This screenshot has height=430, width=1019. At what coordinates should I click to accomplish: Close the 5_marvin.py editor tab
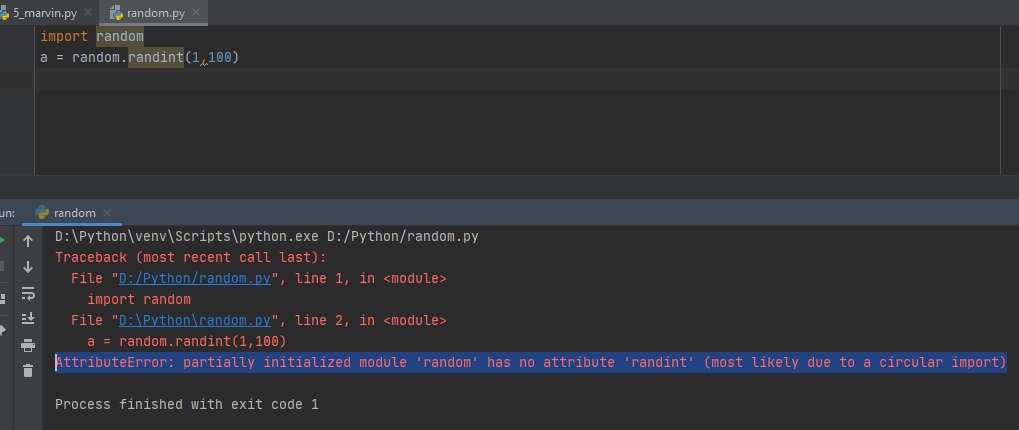pyautogui.click(x=88, y=13)
